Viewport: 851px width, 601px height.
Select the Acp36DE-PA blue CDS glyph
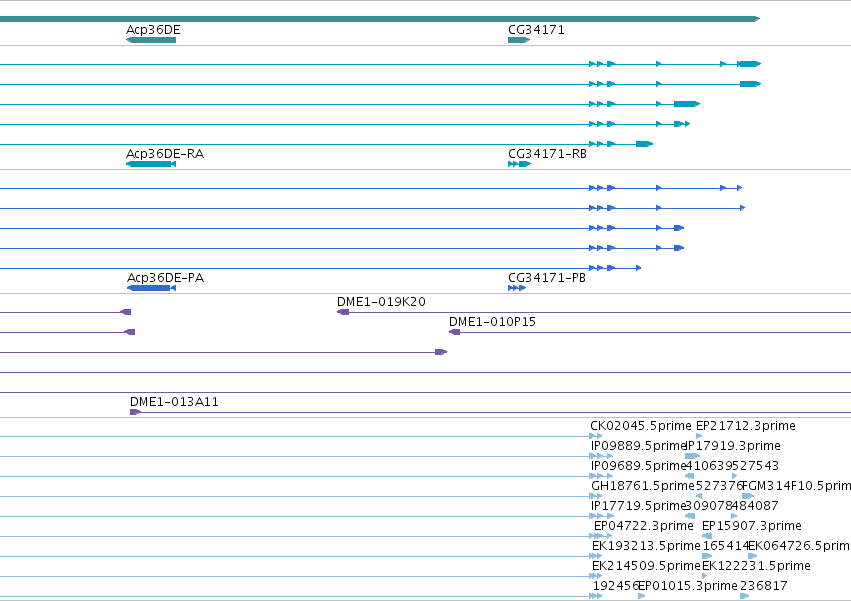(151, 288)
